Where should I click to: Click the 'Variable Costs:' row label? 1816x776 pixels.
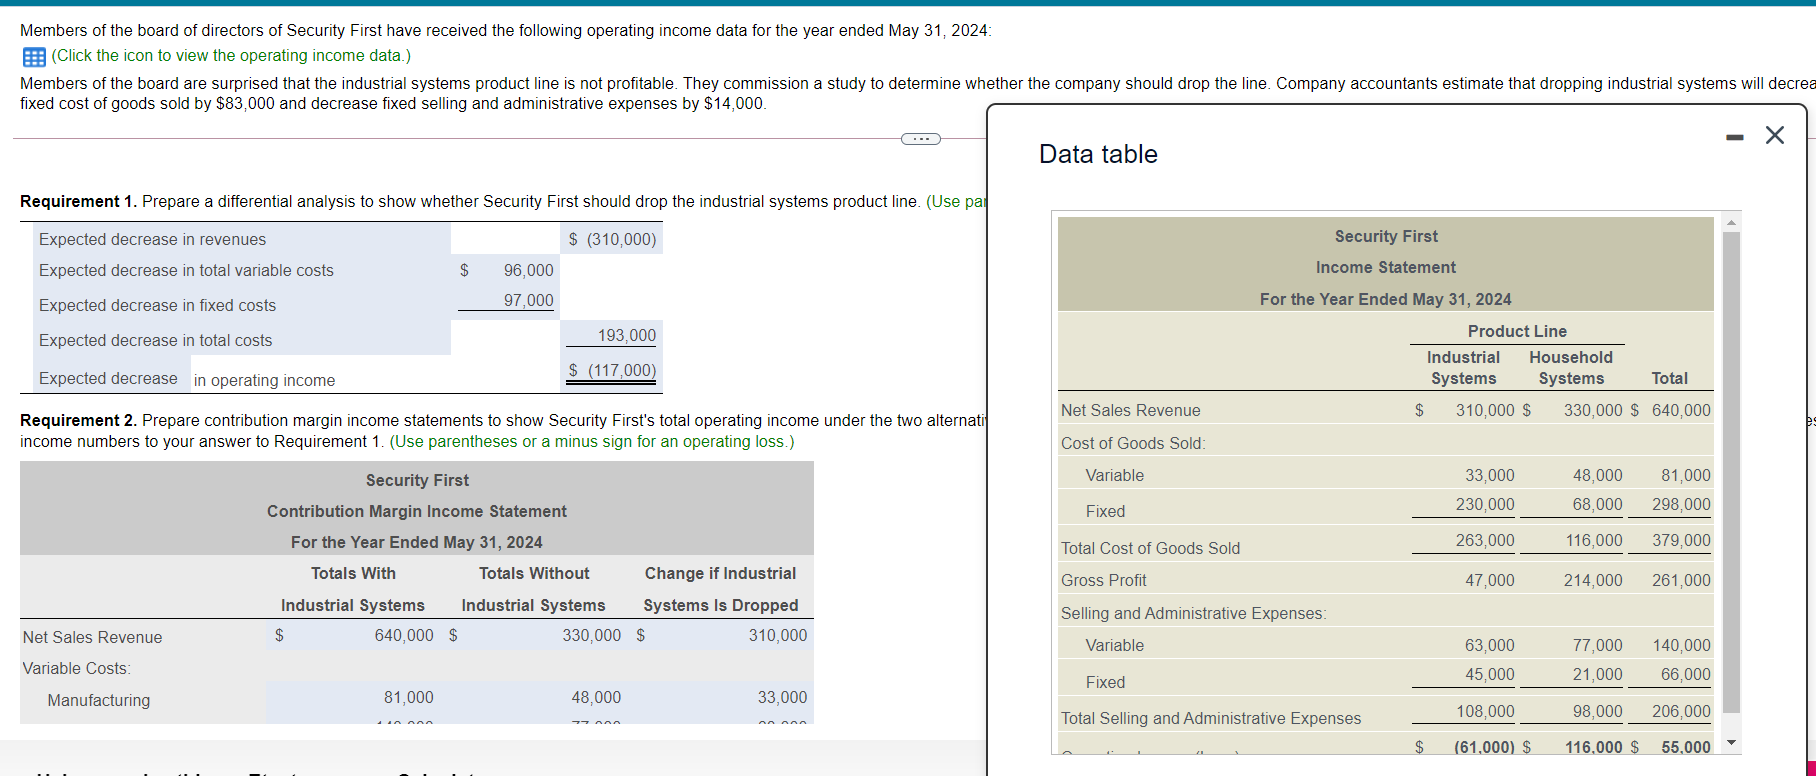[x=77, y=668]
